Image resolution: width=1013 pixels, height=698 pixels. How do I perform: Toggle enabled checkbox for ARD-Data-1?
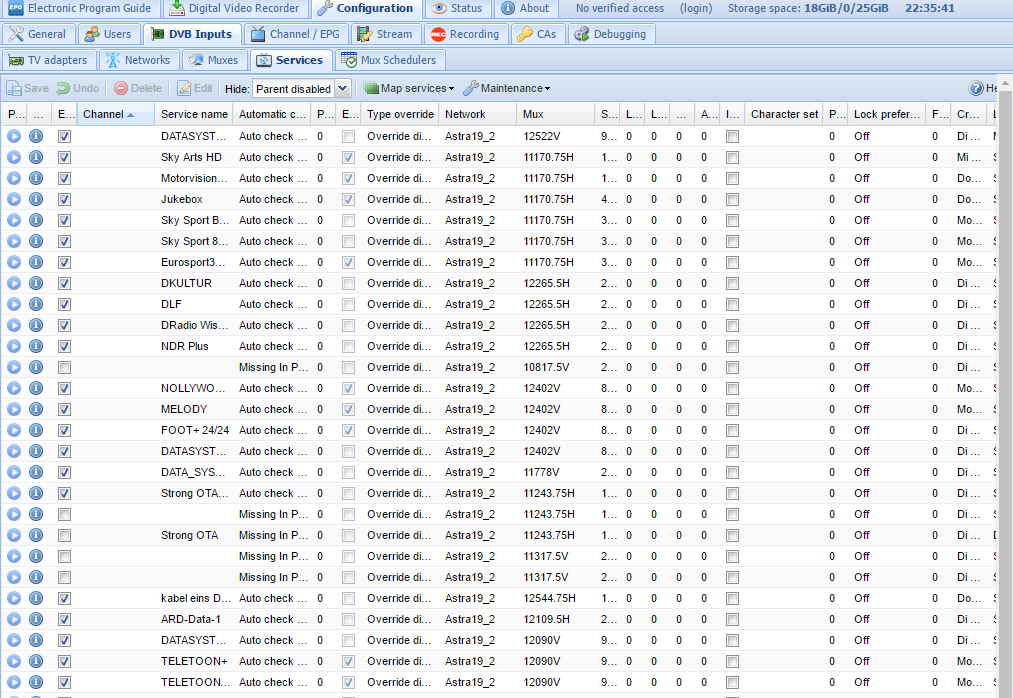click(64, 619)
